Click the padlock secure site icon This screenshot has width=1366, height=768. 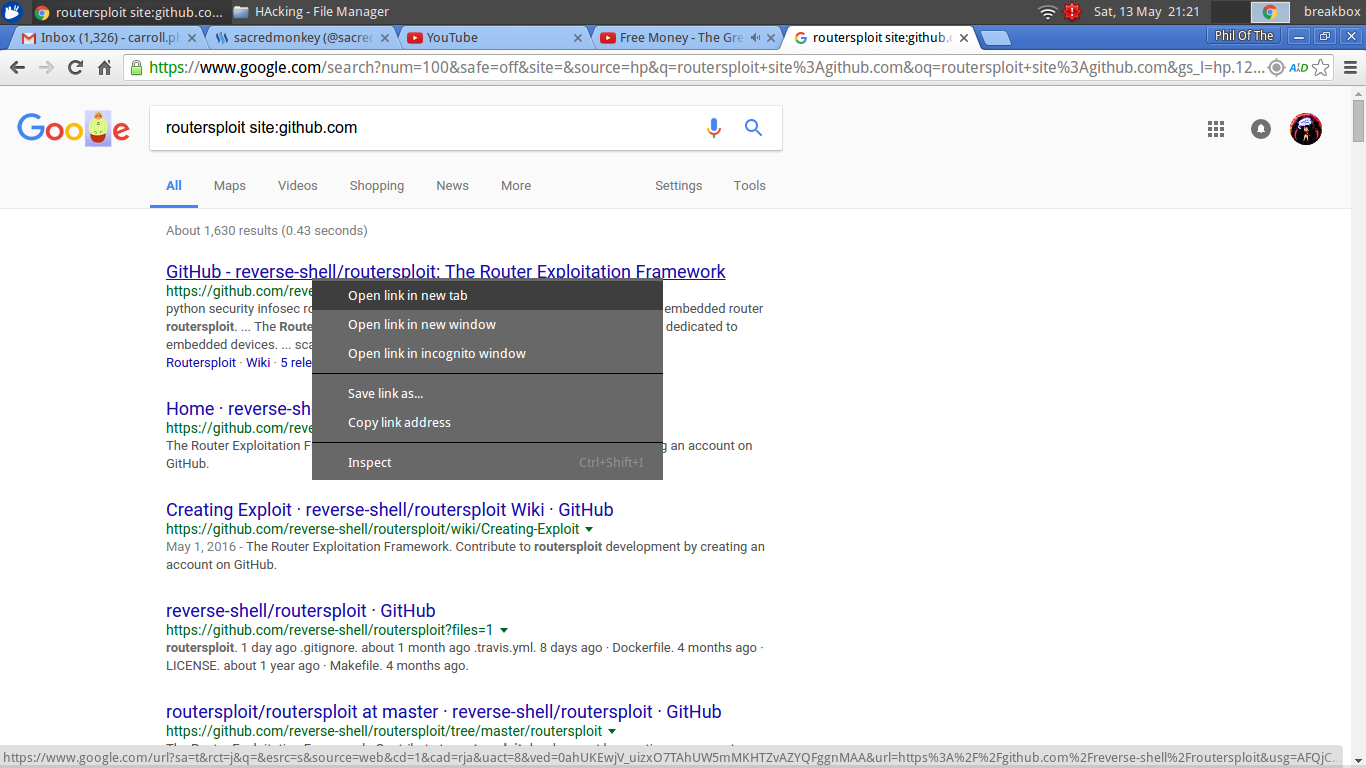(136, 68)
